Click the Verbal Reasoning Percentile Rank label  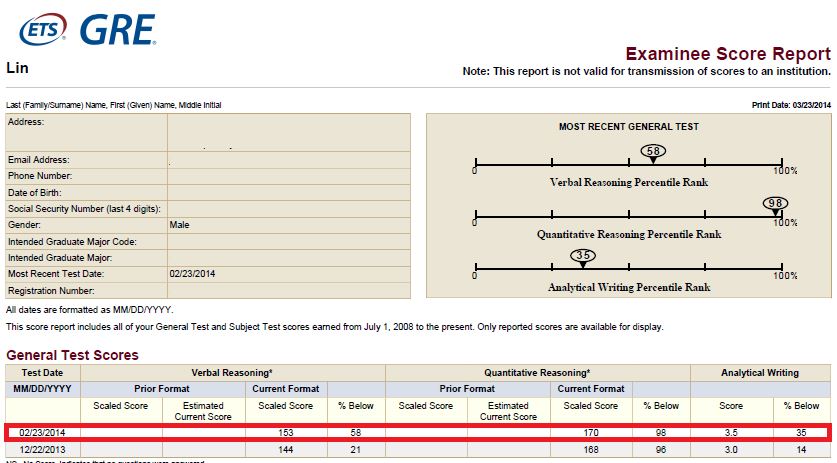tap(629, 182)
